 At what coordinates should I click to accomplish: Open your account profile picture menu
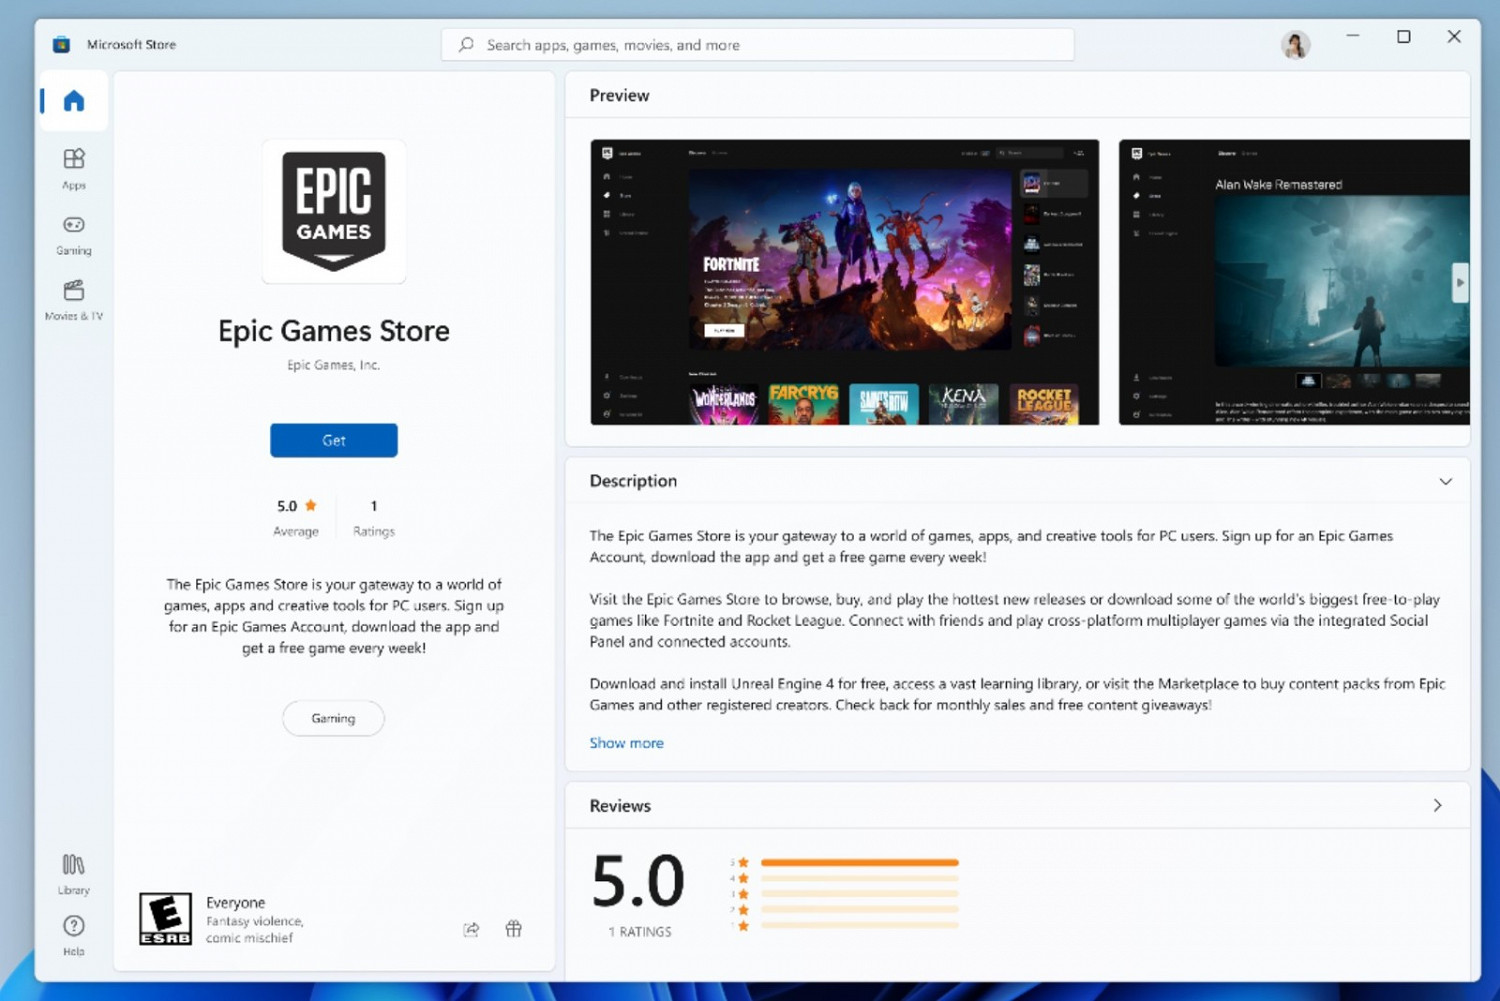point(1295,44)
